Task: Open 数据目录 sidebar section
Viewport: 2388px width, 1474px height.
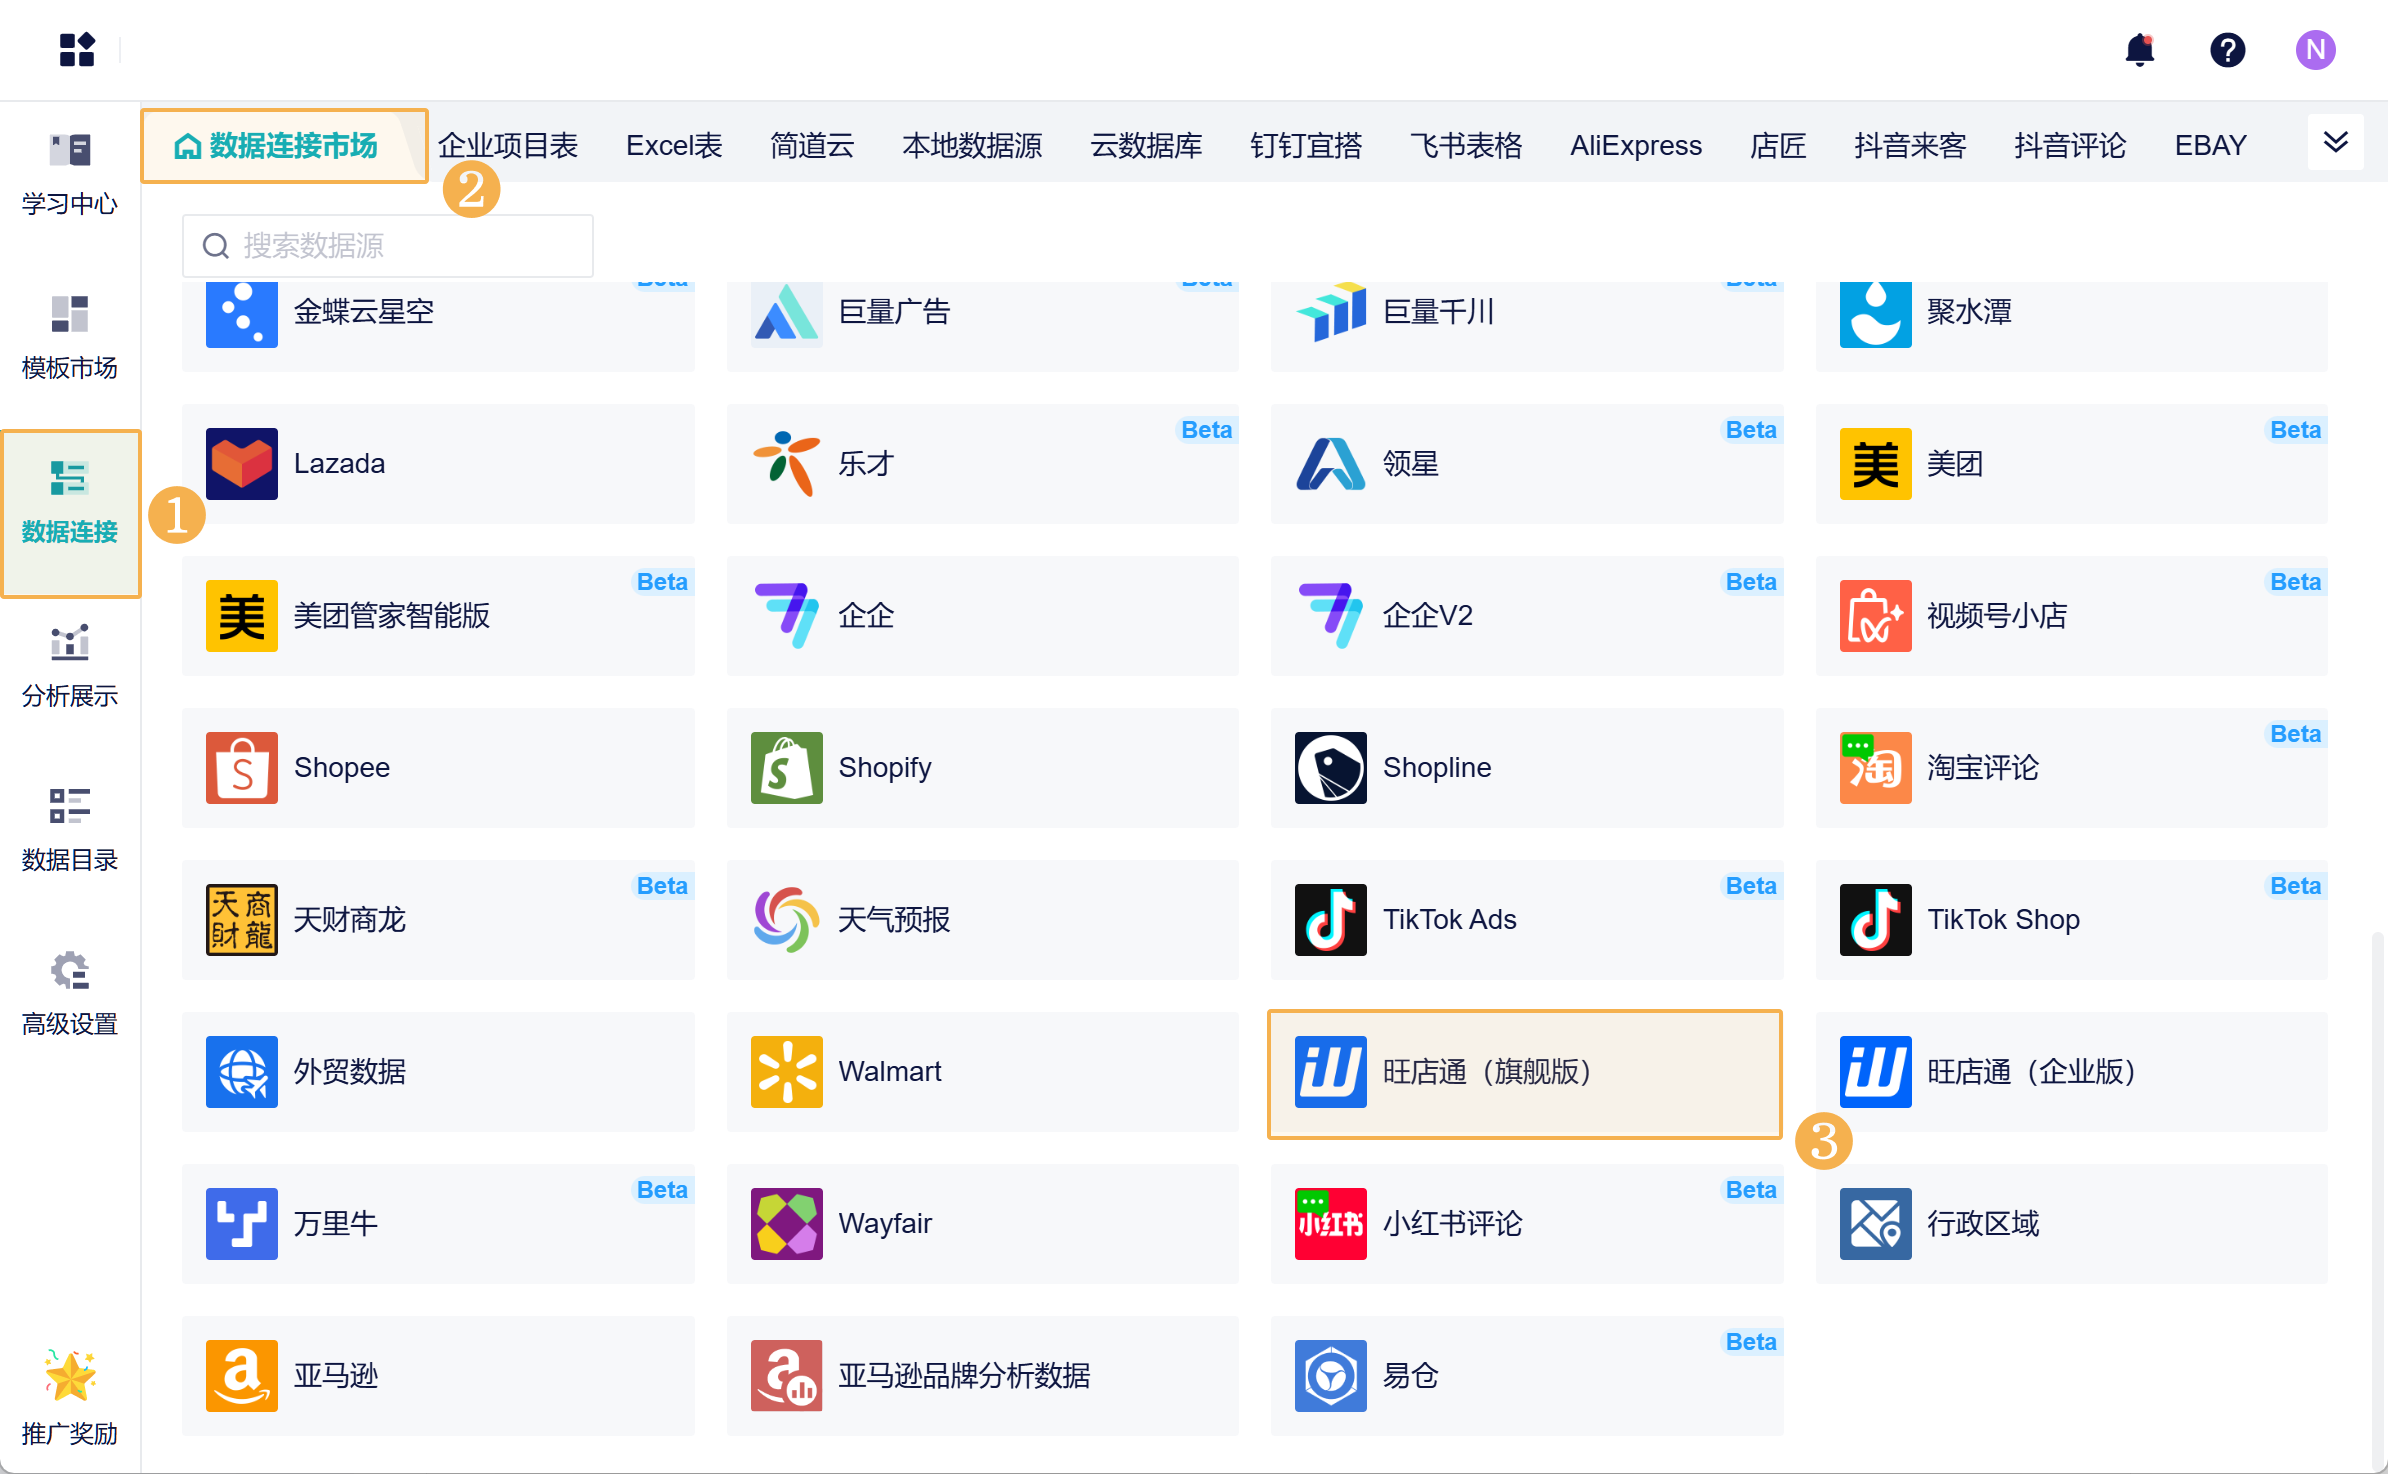Action: pyautogui.click(x=70, y=831)
